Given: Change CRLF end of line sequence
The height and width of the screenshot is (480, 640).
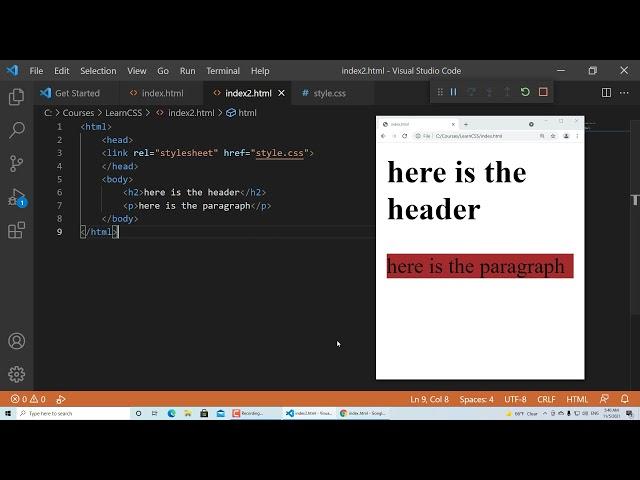Looking at the screenshot, I should coord(546,399).
